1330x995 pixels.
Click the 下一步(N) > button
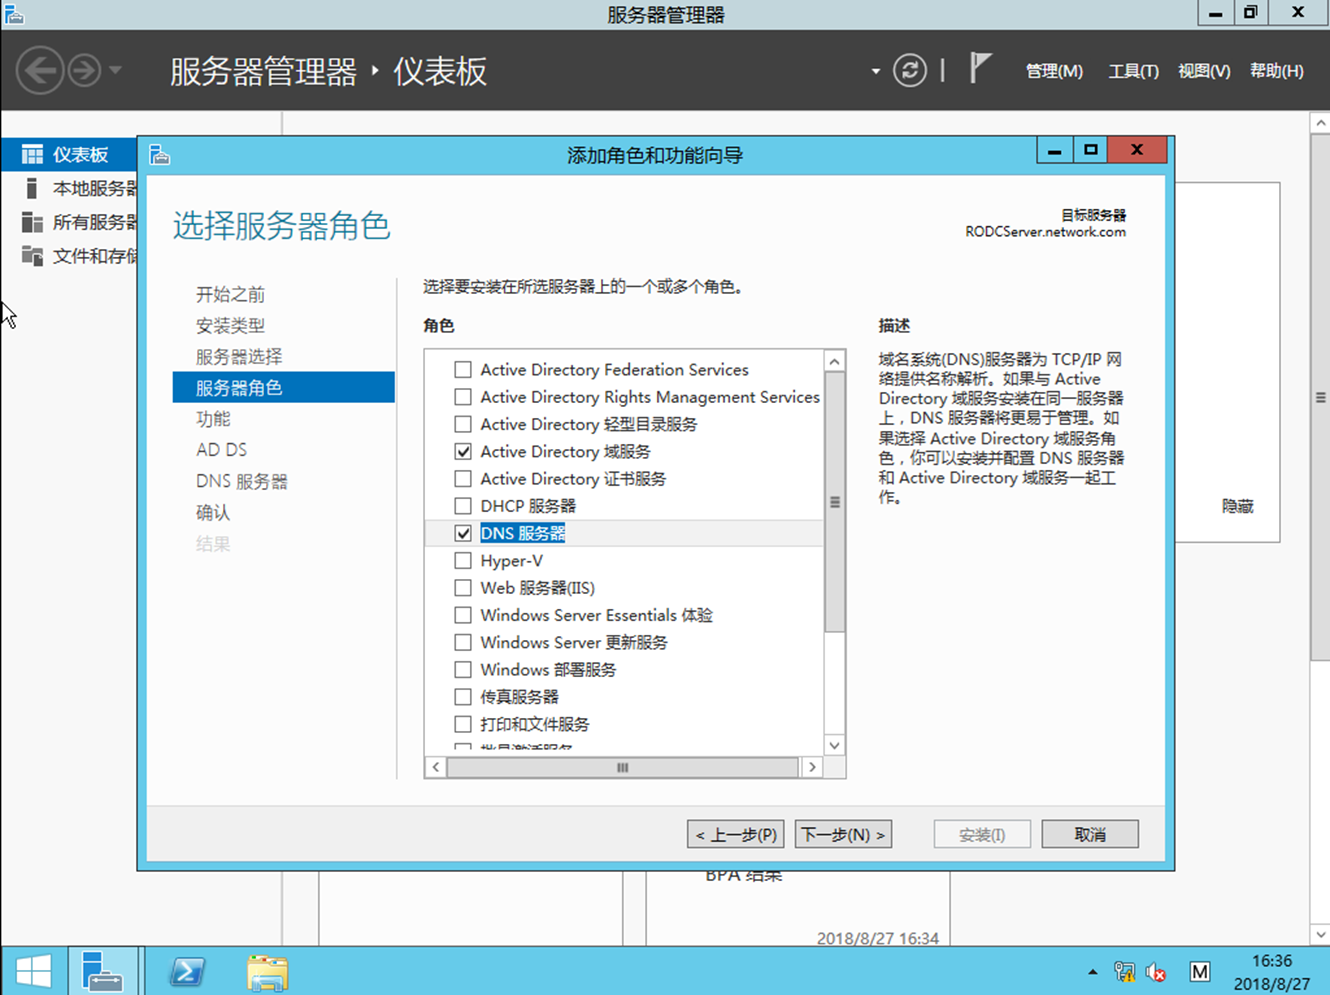click(x=843, y=834)
